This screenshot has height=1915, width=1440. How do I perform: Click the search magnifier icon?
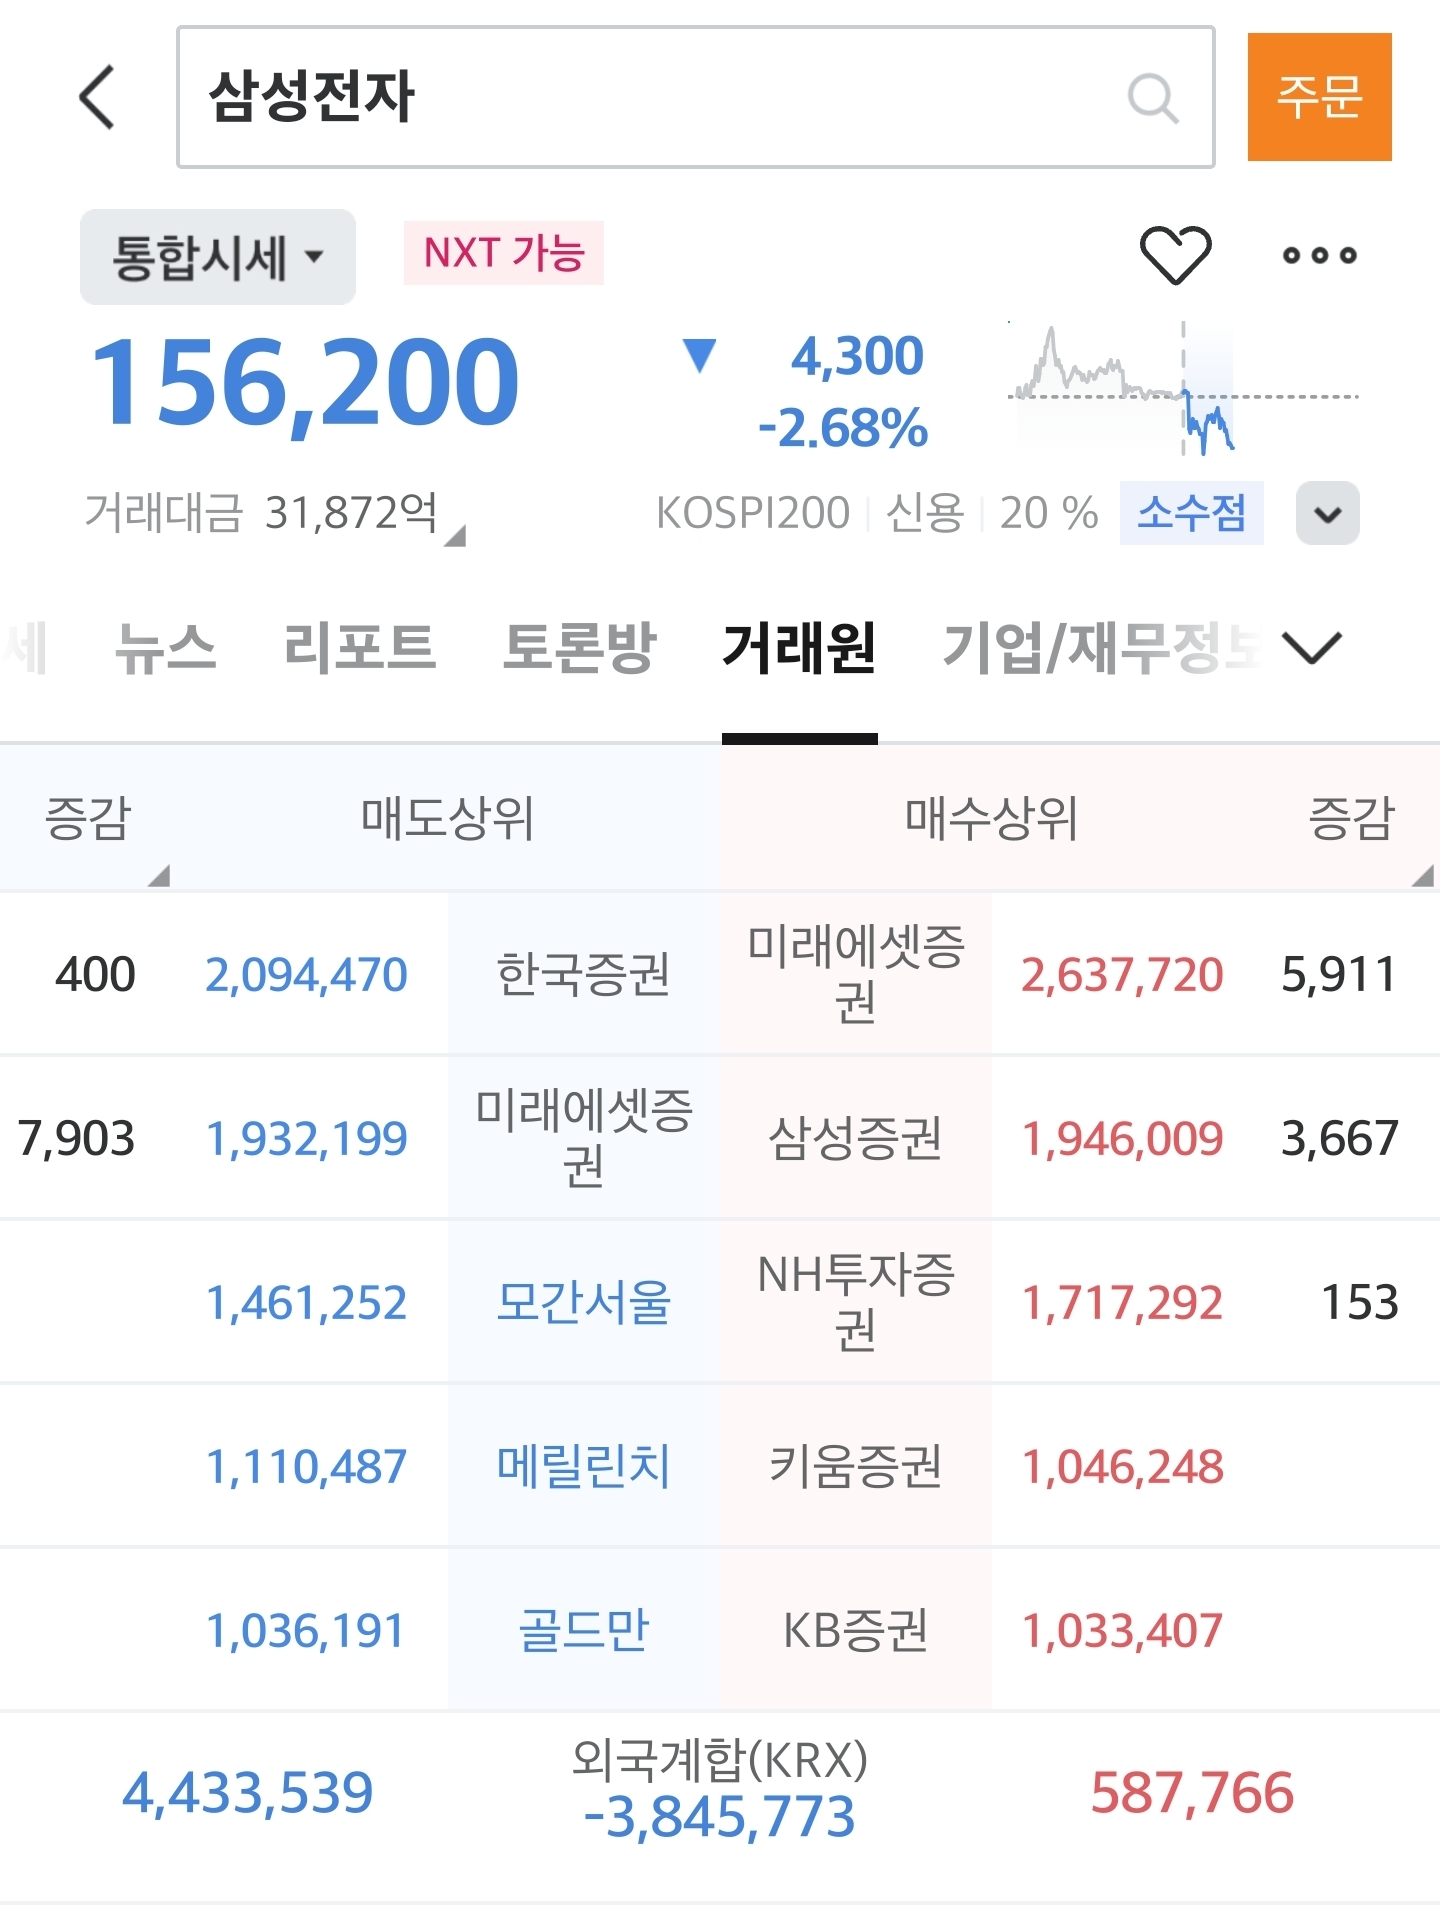[x=1152, y=98]
